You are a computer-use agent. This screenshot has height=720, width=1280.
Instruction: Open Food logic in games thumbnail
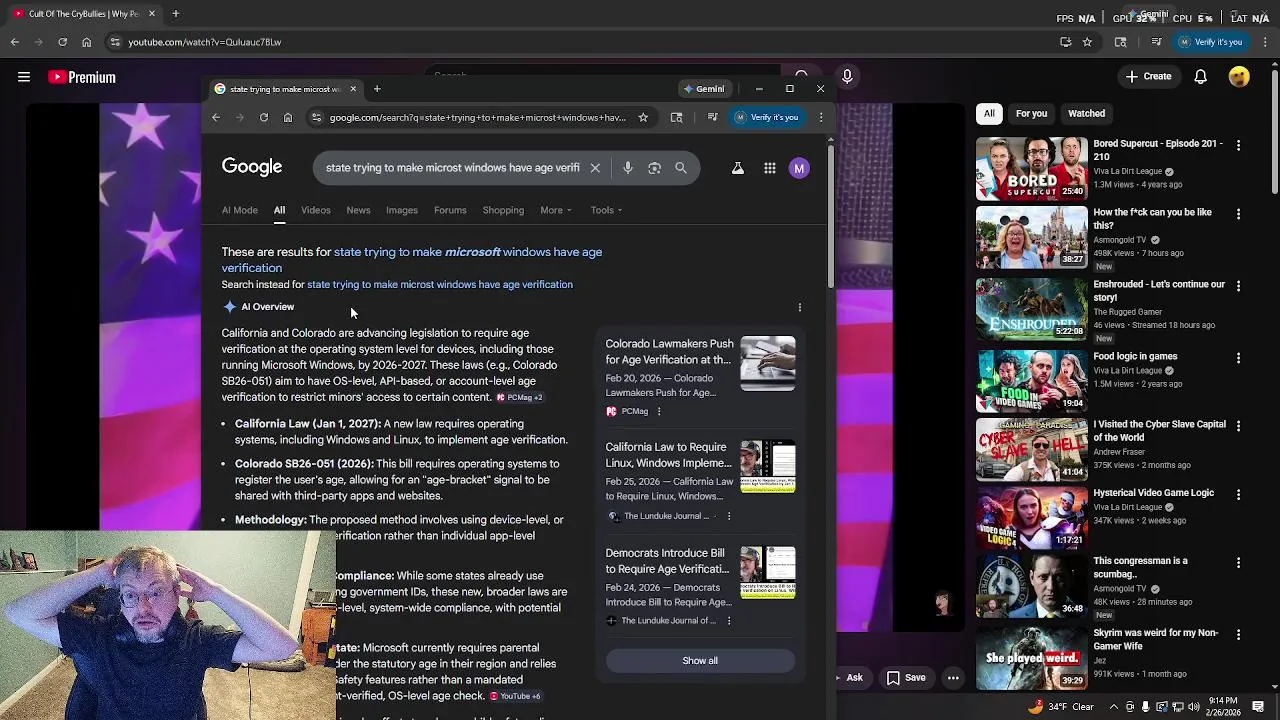point(1031,380)
